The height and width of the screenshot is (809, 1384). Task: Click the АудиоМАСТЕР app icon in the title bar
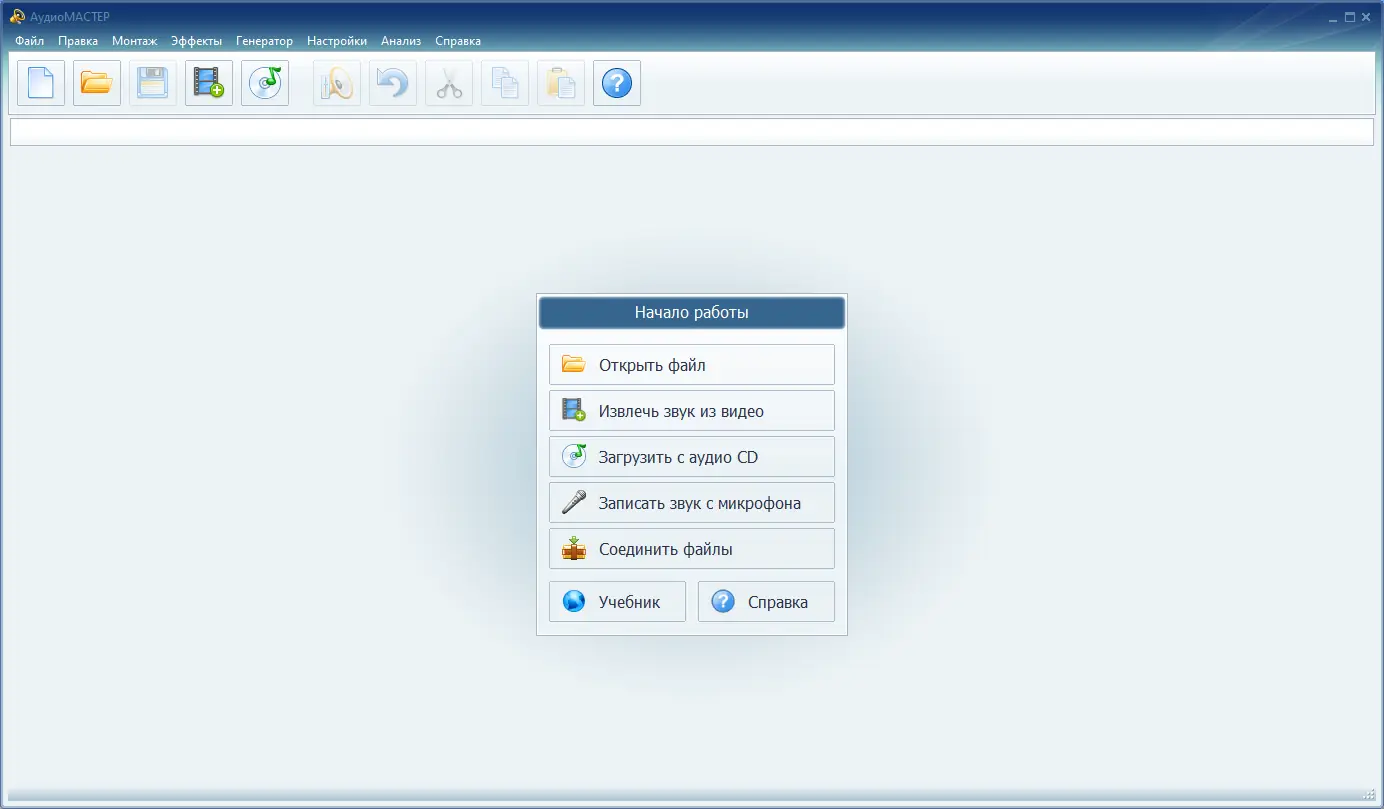(17, 16)
